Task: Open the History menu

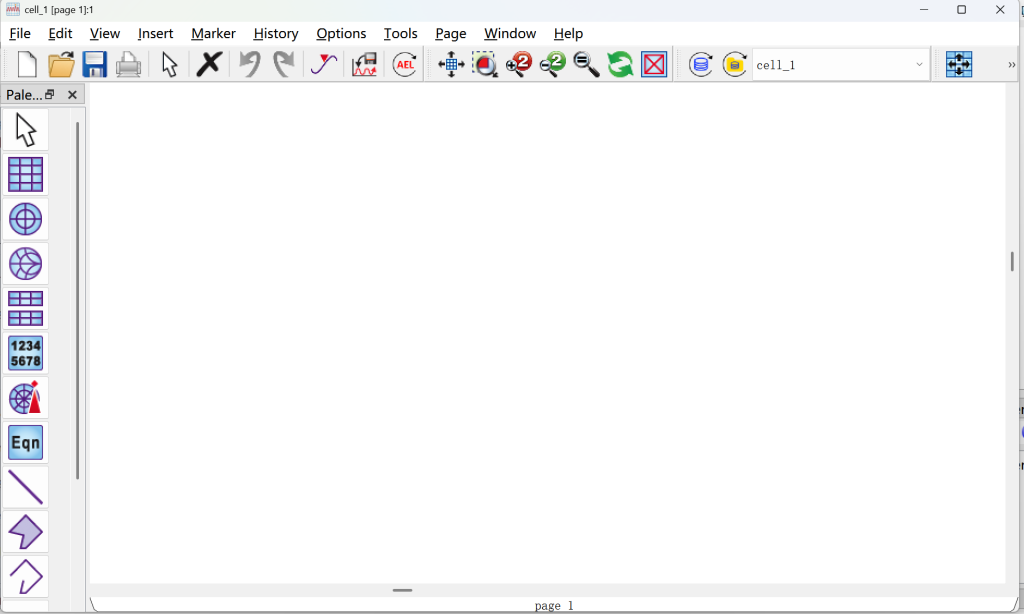Action: 275,34
